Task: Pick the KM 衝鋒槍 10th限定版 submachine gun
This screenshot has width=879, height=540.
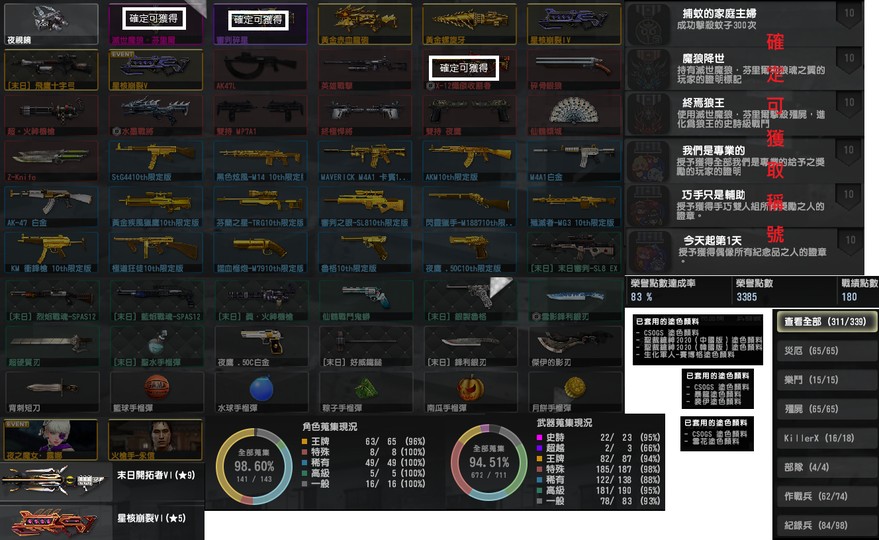Action: (51, 253)
